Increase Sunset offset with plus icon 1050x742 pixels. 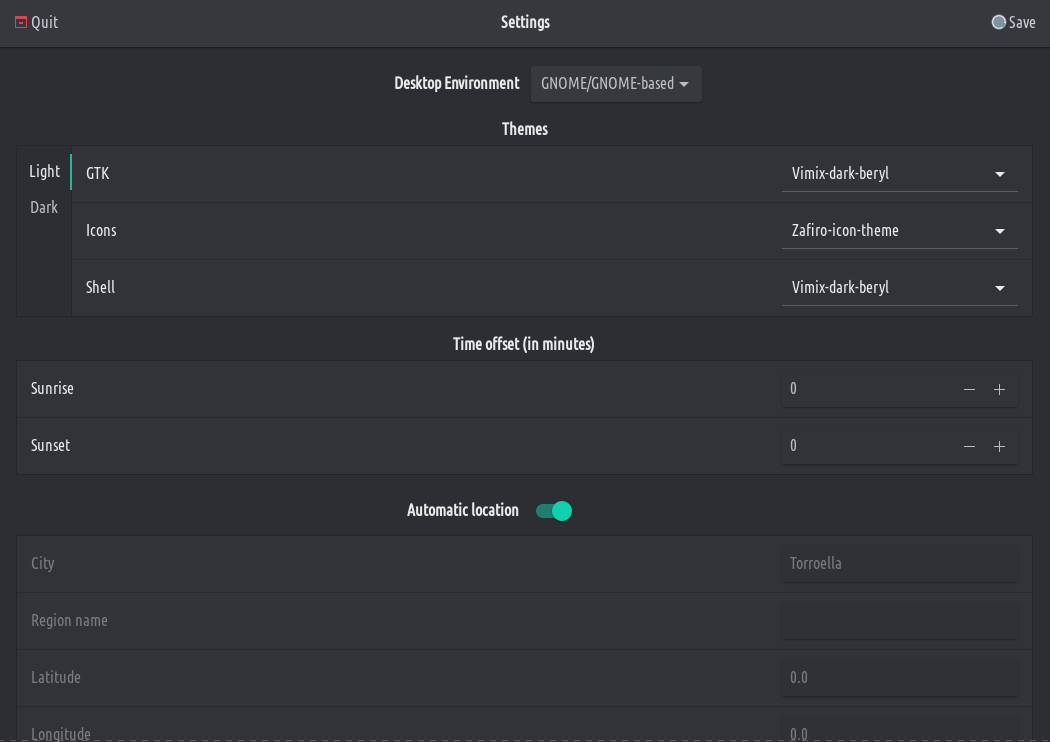click(x=999, y=446)
